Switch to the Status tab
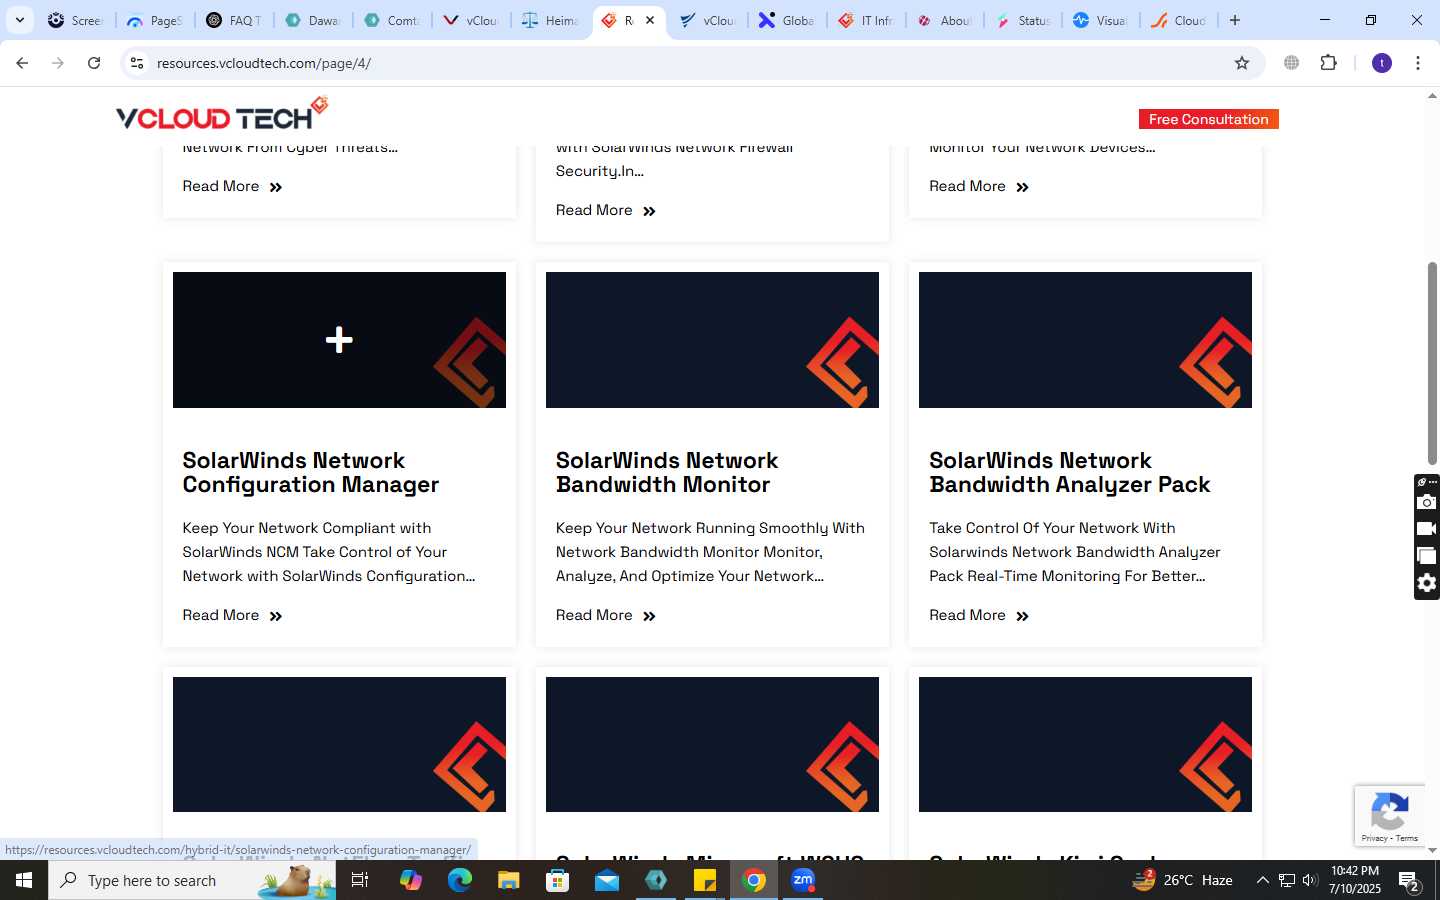This screenshot has width=1440, height=900. click(1024, 20)
